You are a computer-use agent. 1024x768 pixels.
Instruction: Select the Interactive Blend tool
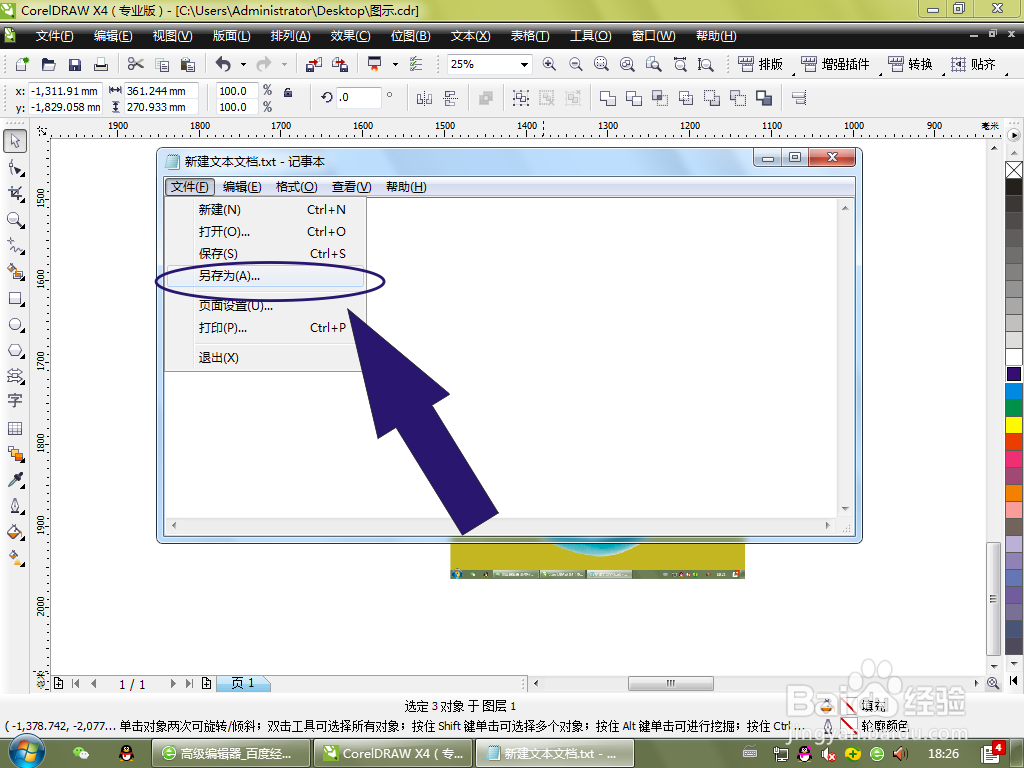pyautogui.click(x=15, y=454)
